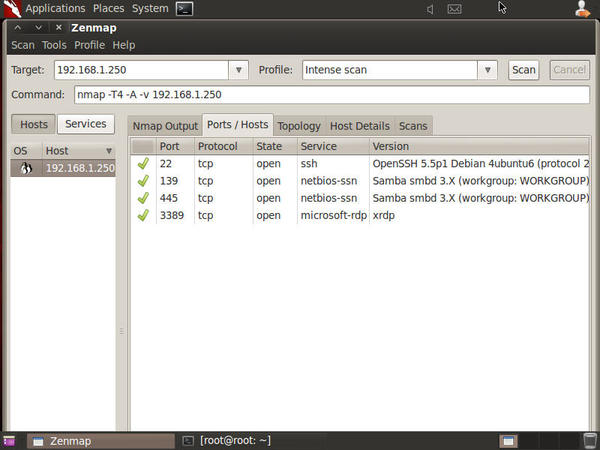Screen dimensions: 600x450
Task: Open the Help menu
Action: pos(124,45)
